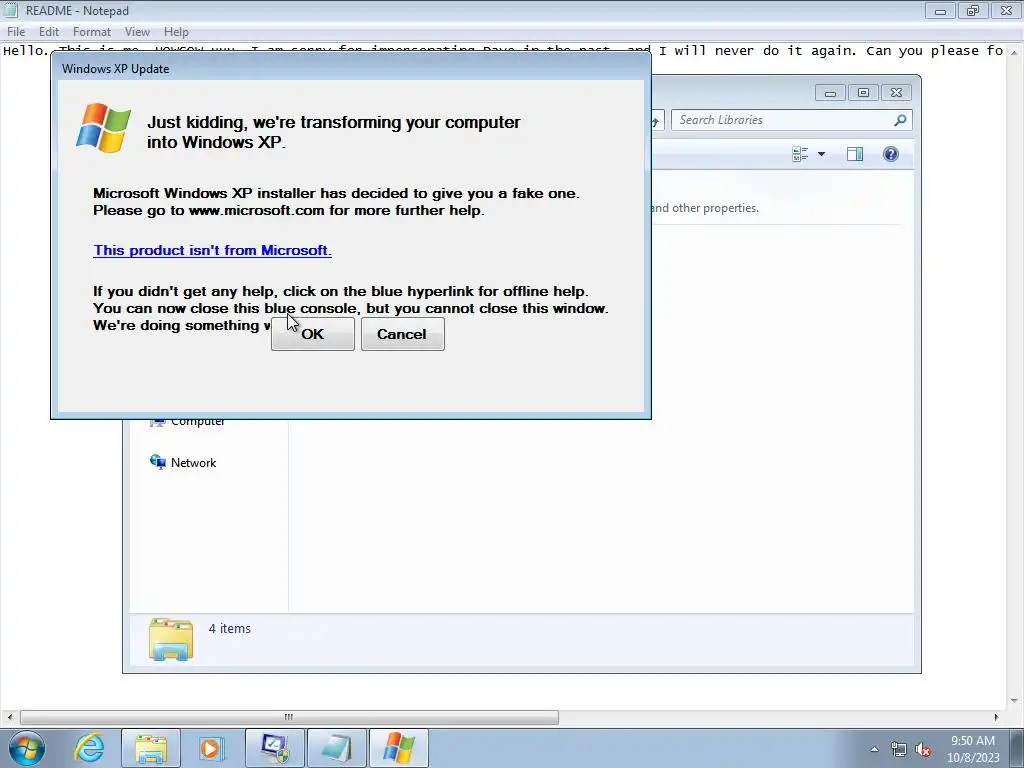Open the View menu in Notepad

pos(137,31)
